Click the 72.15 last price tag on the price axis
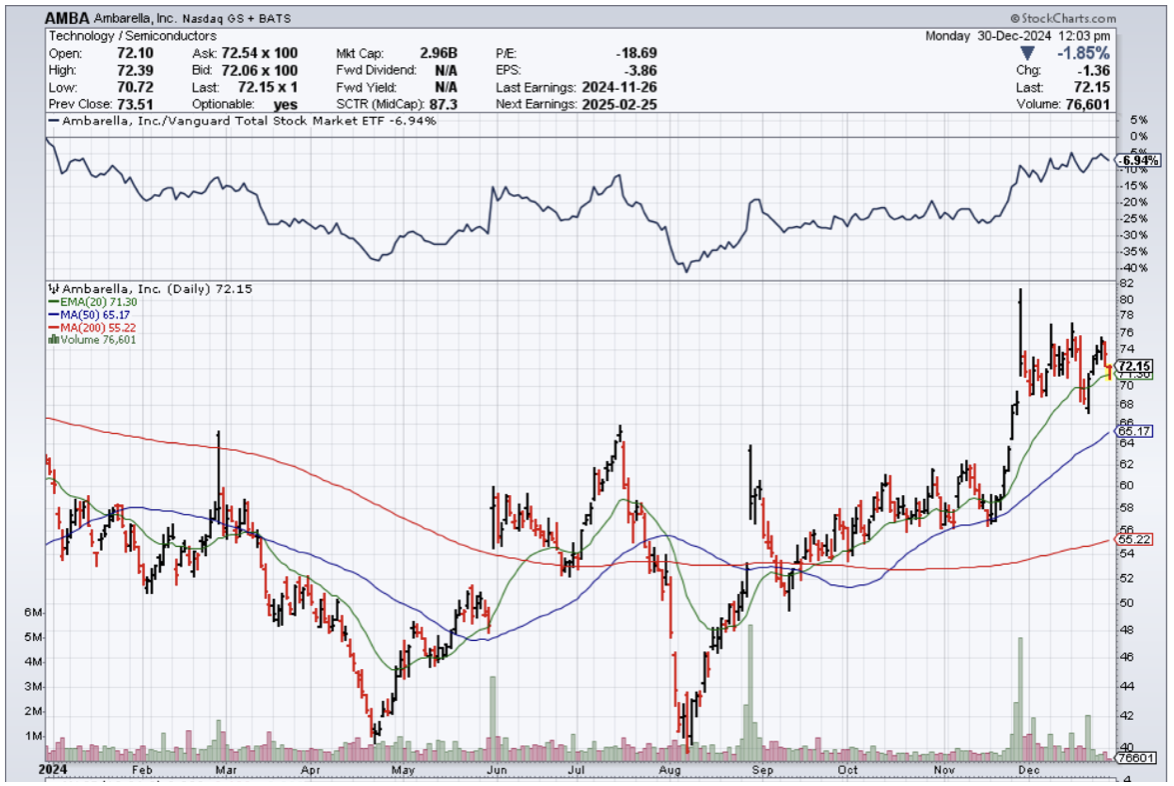Image resolution: width=1174 pixels, height=786 pixels. click(x=1135, y=366)
